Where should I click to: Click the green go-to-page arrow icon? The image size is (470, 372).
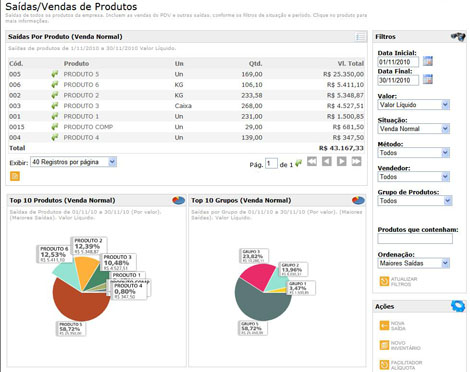click(298, 163)
